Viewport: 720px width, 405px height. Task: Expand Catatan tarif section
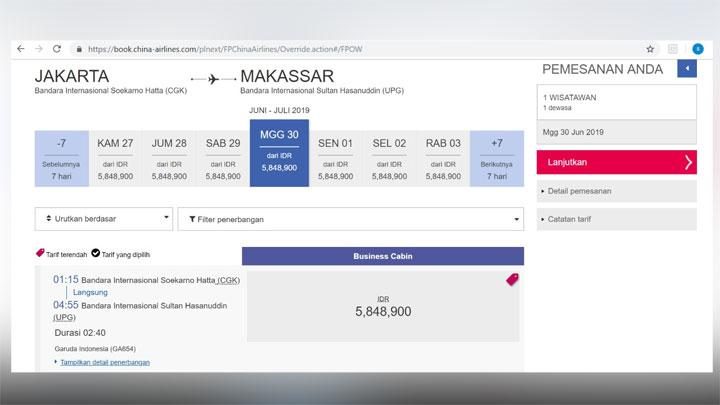[x=570, y=218]
